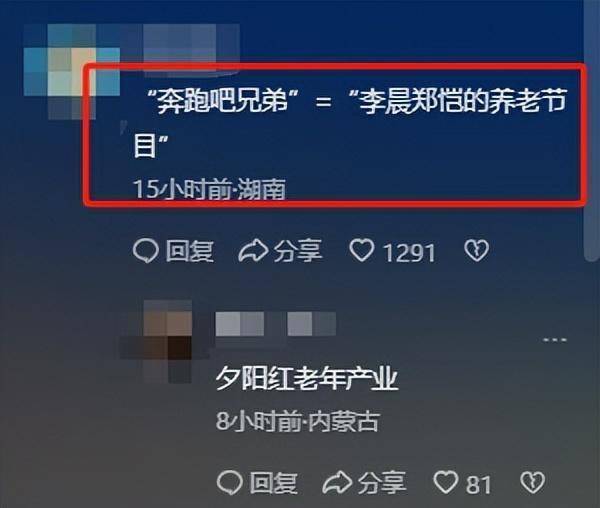Click reply bubble icon under 夕阳红老年产业
This screenshot has width=600, height=508.
pyautogui.click(x=230, y=482)
